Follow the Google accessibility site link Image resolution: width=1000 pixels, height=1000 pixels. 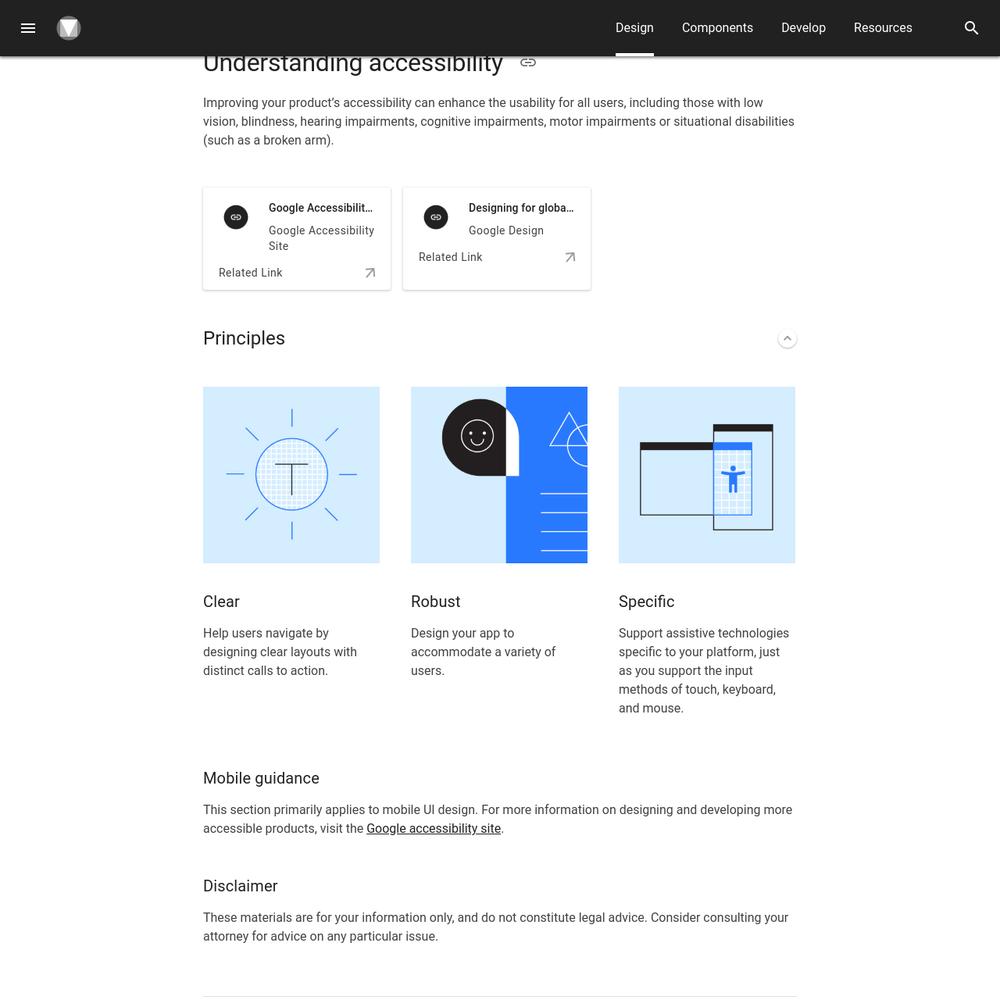[433, 828]
